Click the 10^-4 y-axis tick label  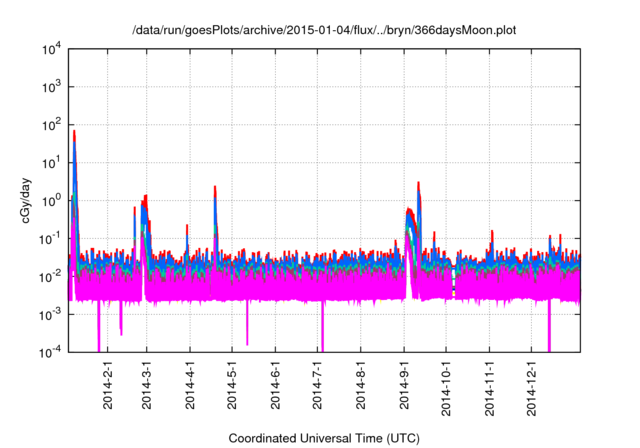tap(52, 352)
